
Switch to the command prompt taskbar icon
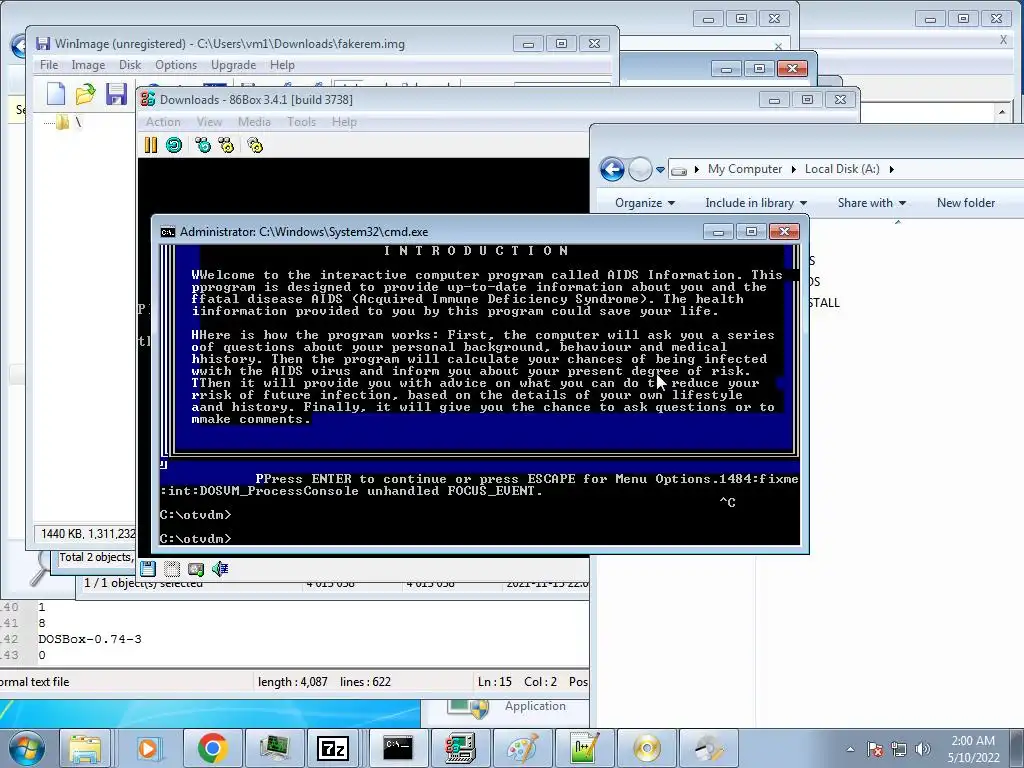click(398, 748)
